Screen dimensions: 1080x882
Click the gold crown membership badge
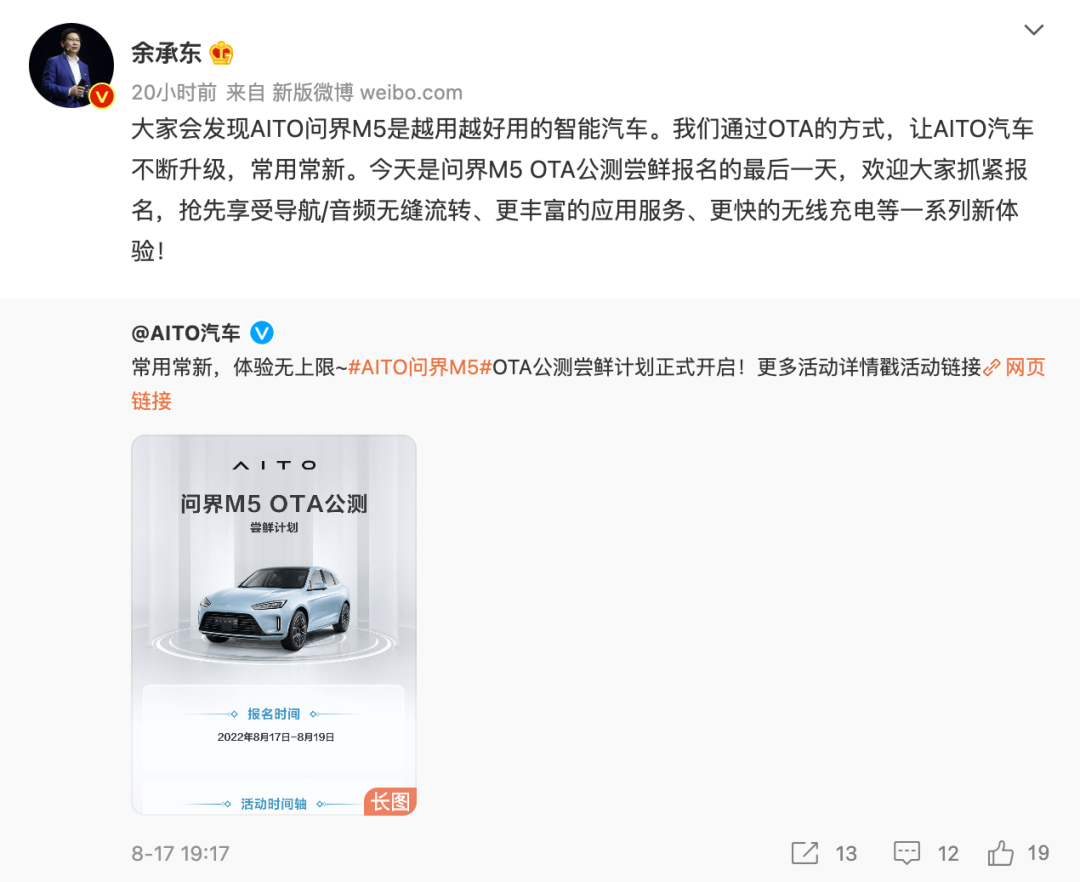pos(221,53)
